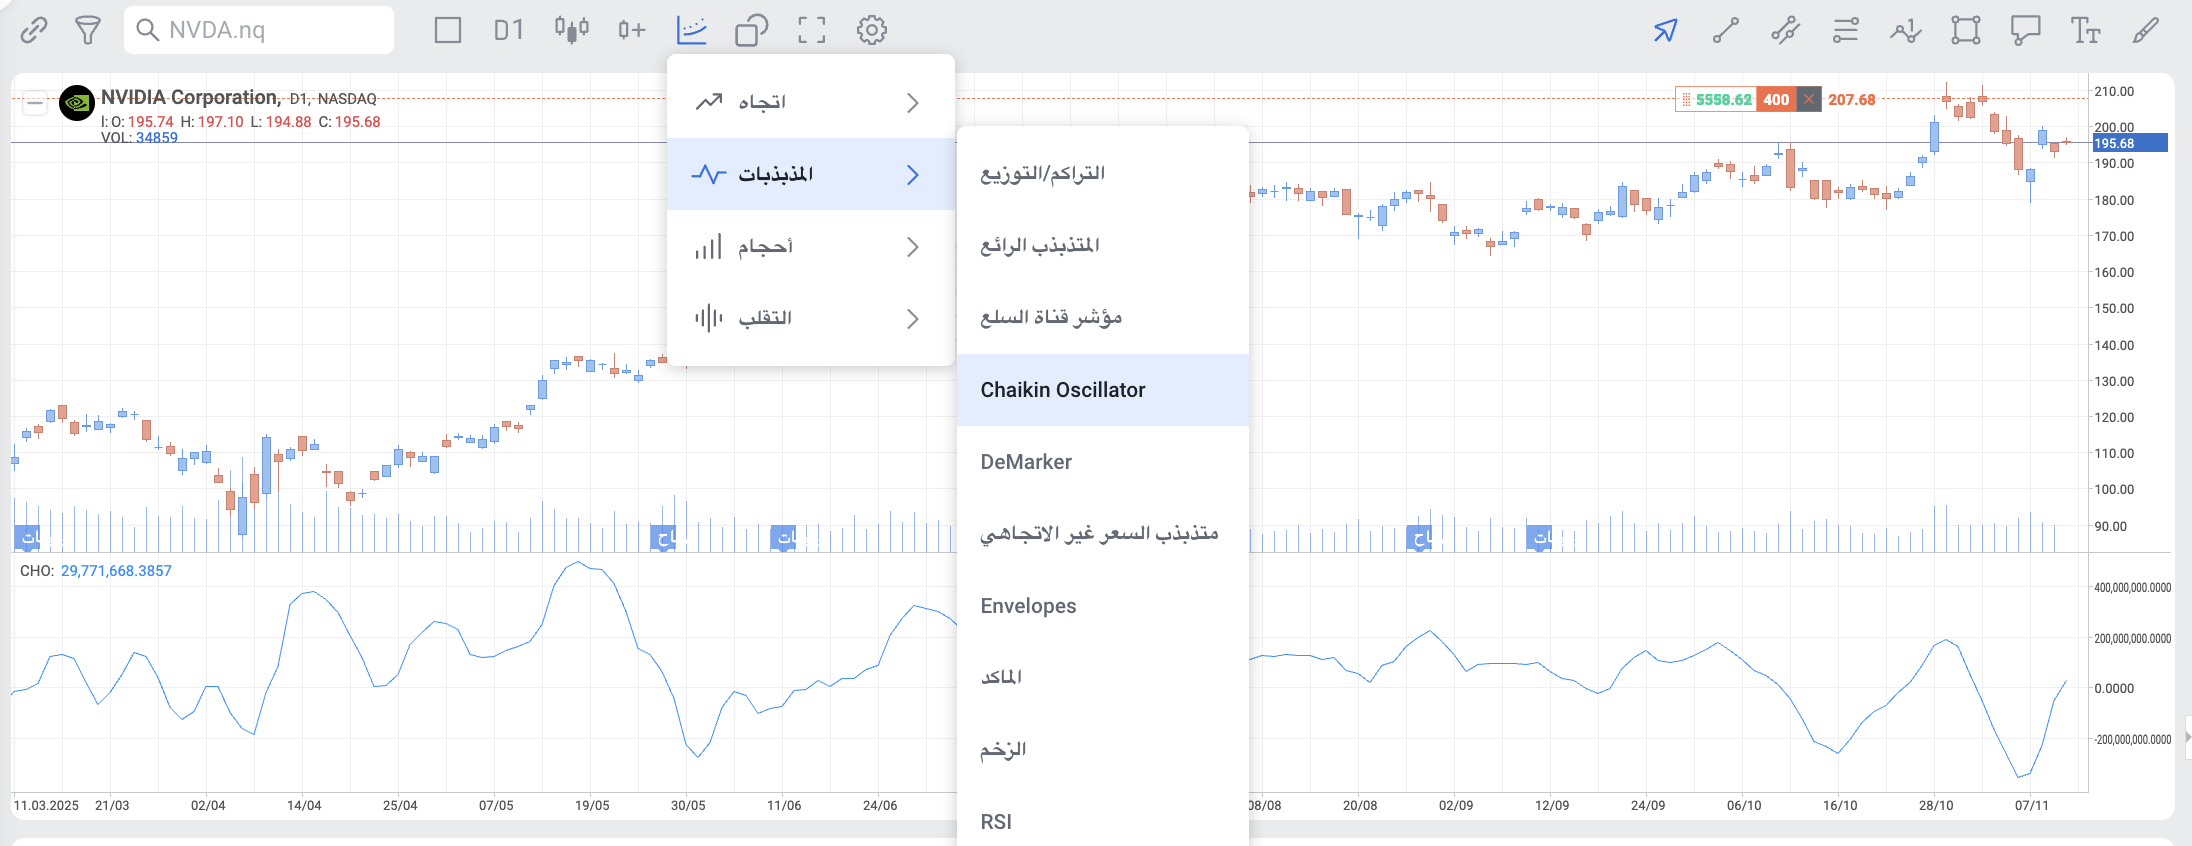Click the NVDA.nq symbol search field
This screenshot has height=846, width=2192.
point(259,30)
